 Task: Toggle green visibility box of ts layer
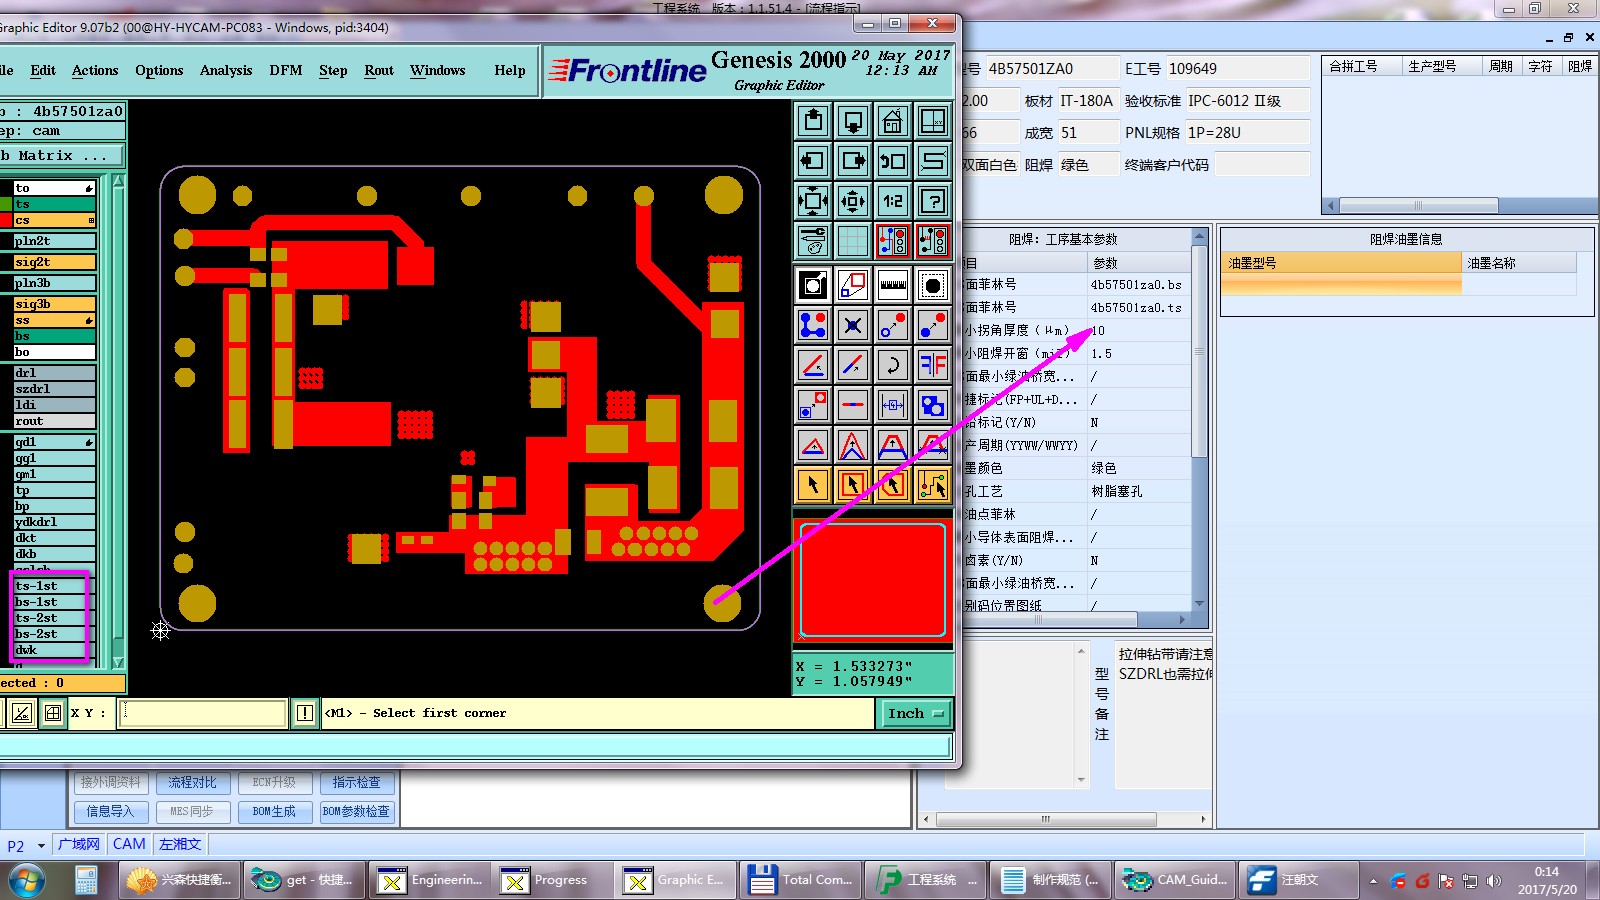coord(5,204)
